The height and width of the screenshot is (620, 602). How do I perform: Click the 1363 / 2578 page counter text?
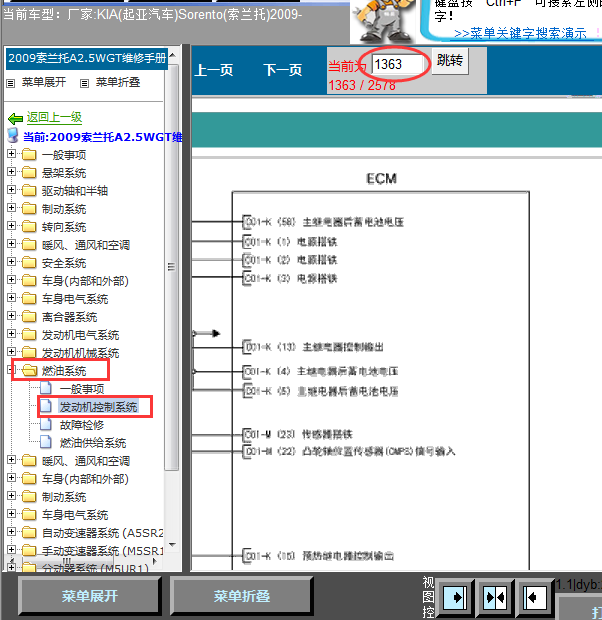click(362, 85)
